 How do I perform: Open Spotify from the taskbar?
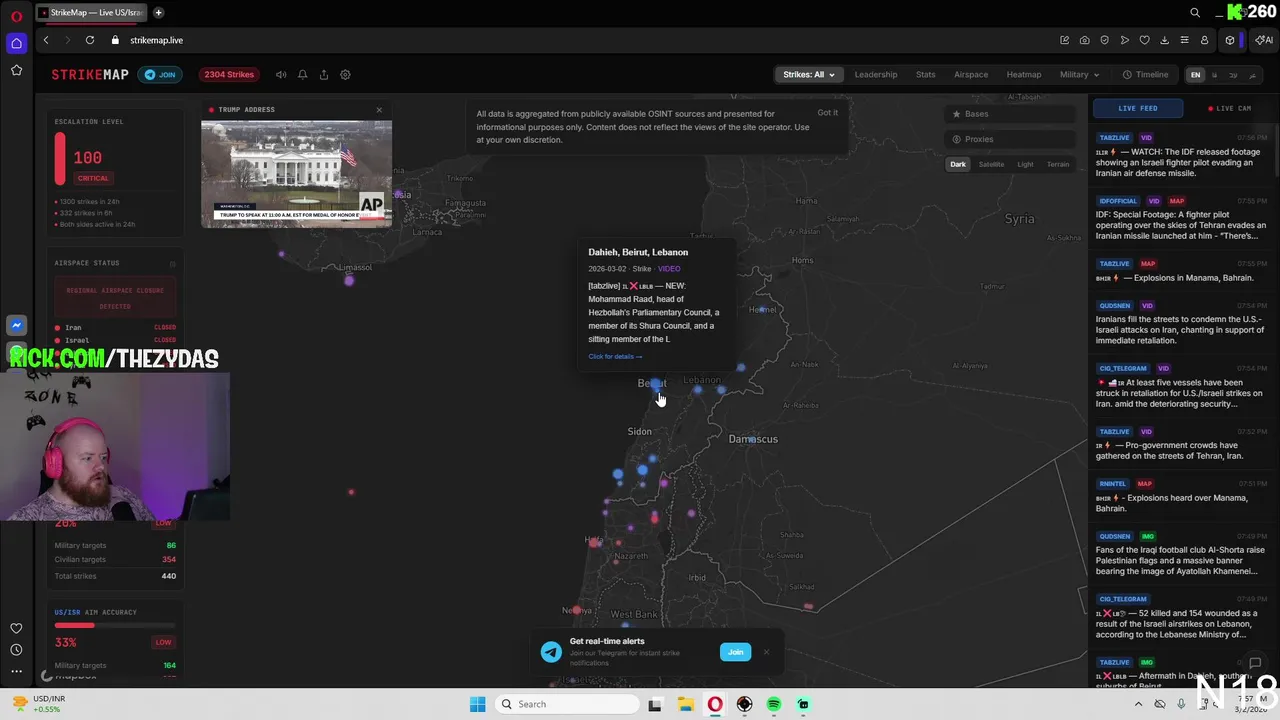click(x=774, y=704)
